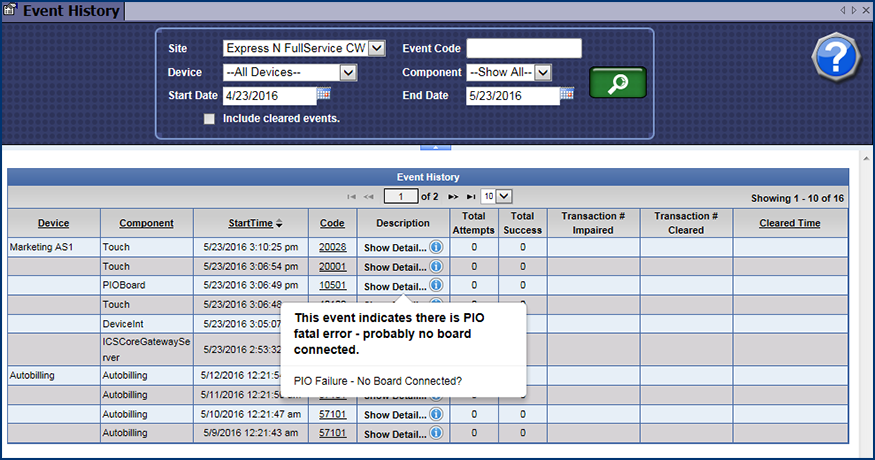Open the Start Date calendar picker

[x=324, y=95]
